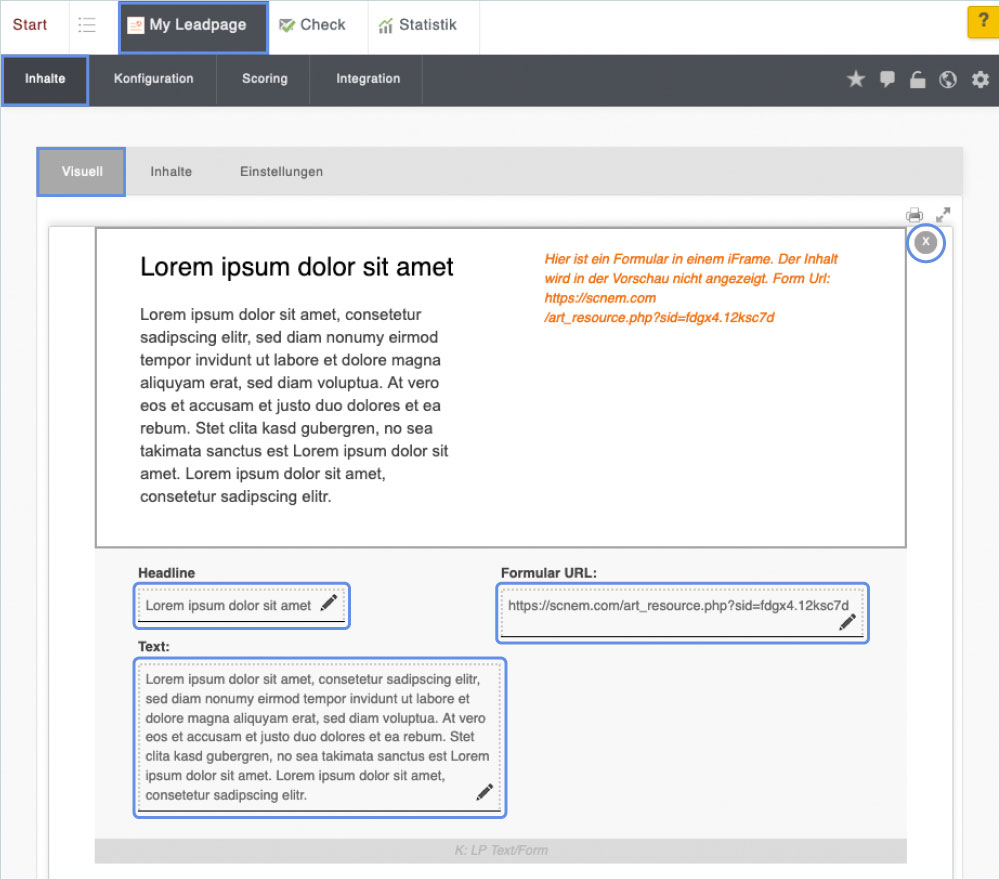Click the globe icon in the dark toolbar
Screen dimensions: 1000x880
pyautogui.click(x=948, y=79)
